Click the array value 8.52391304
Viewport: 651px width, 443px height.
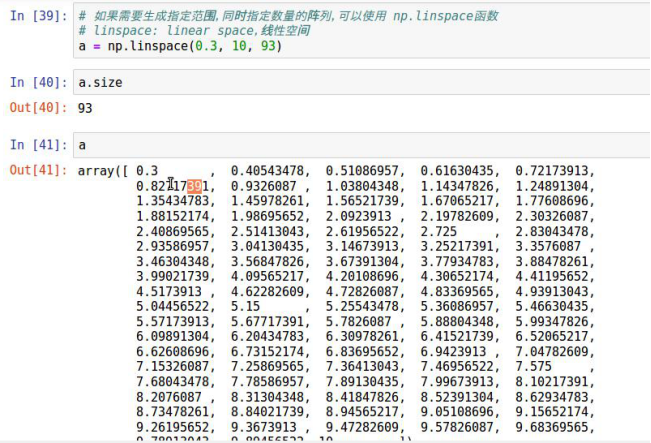[457, 397]
